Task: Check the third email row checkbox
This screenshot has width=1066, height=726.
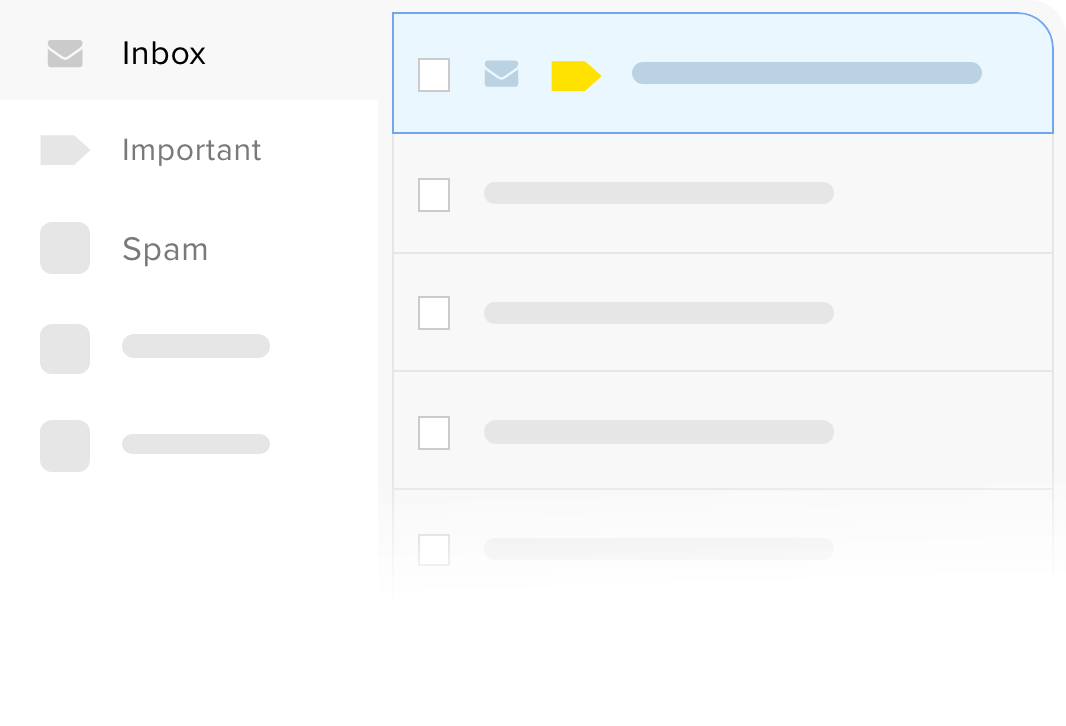Action: (434, 313)
